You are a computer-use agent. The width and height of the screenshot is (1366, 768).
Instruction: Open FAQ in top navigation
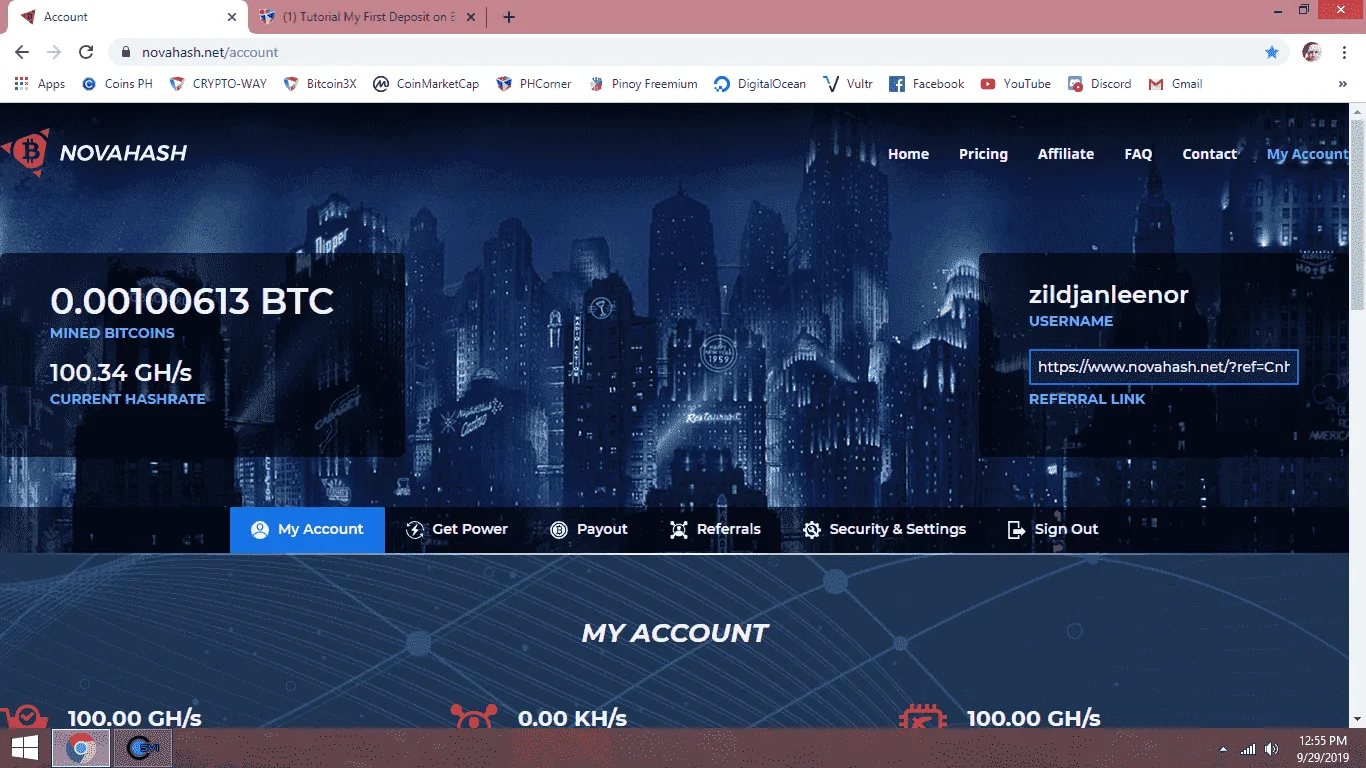click(x=1138, y=154)
